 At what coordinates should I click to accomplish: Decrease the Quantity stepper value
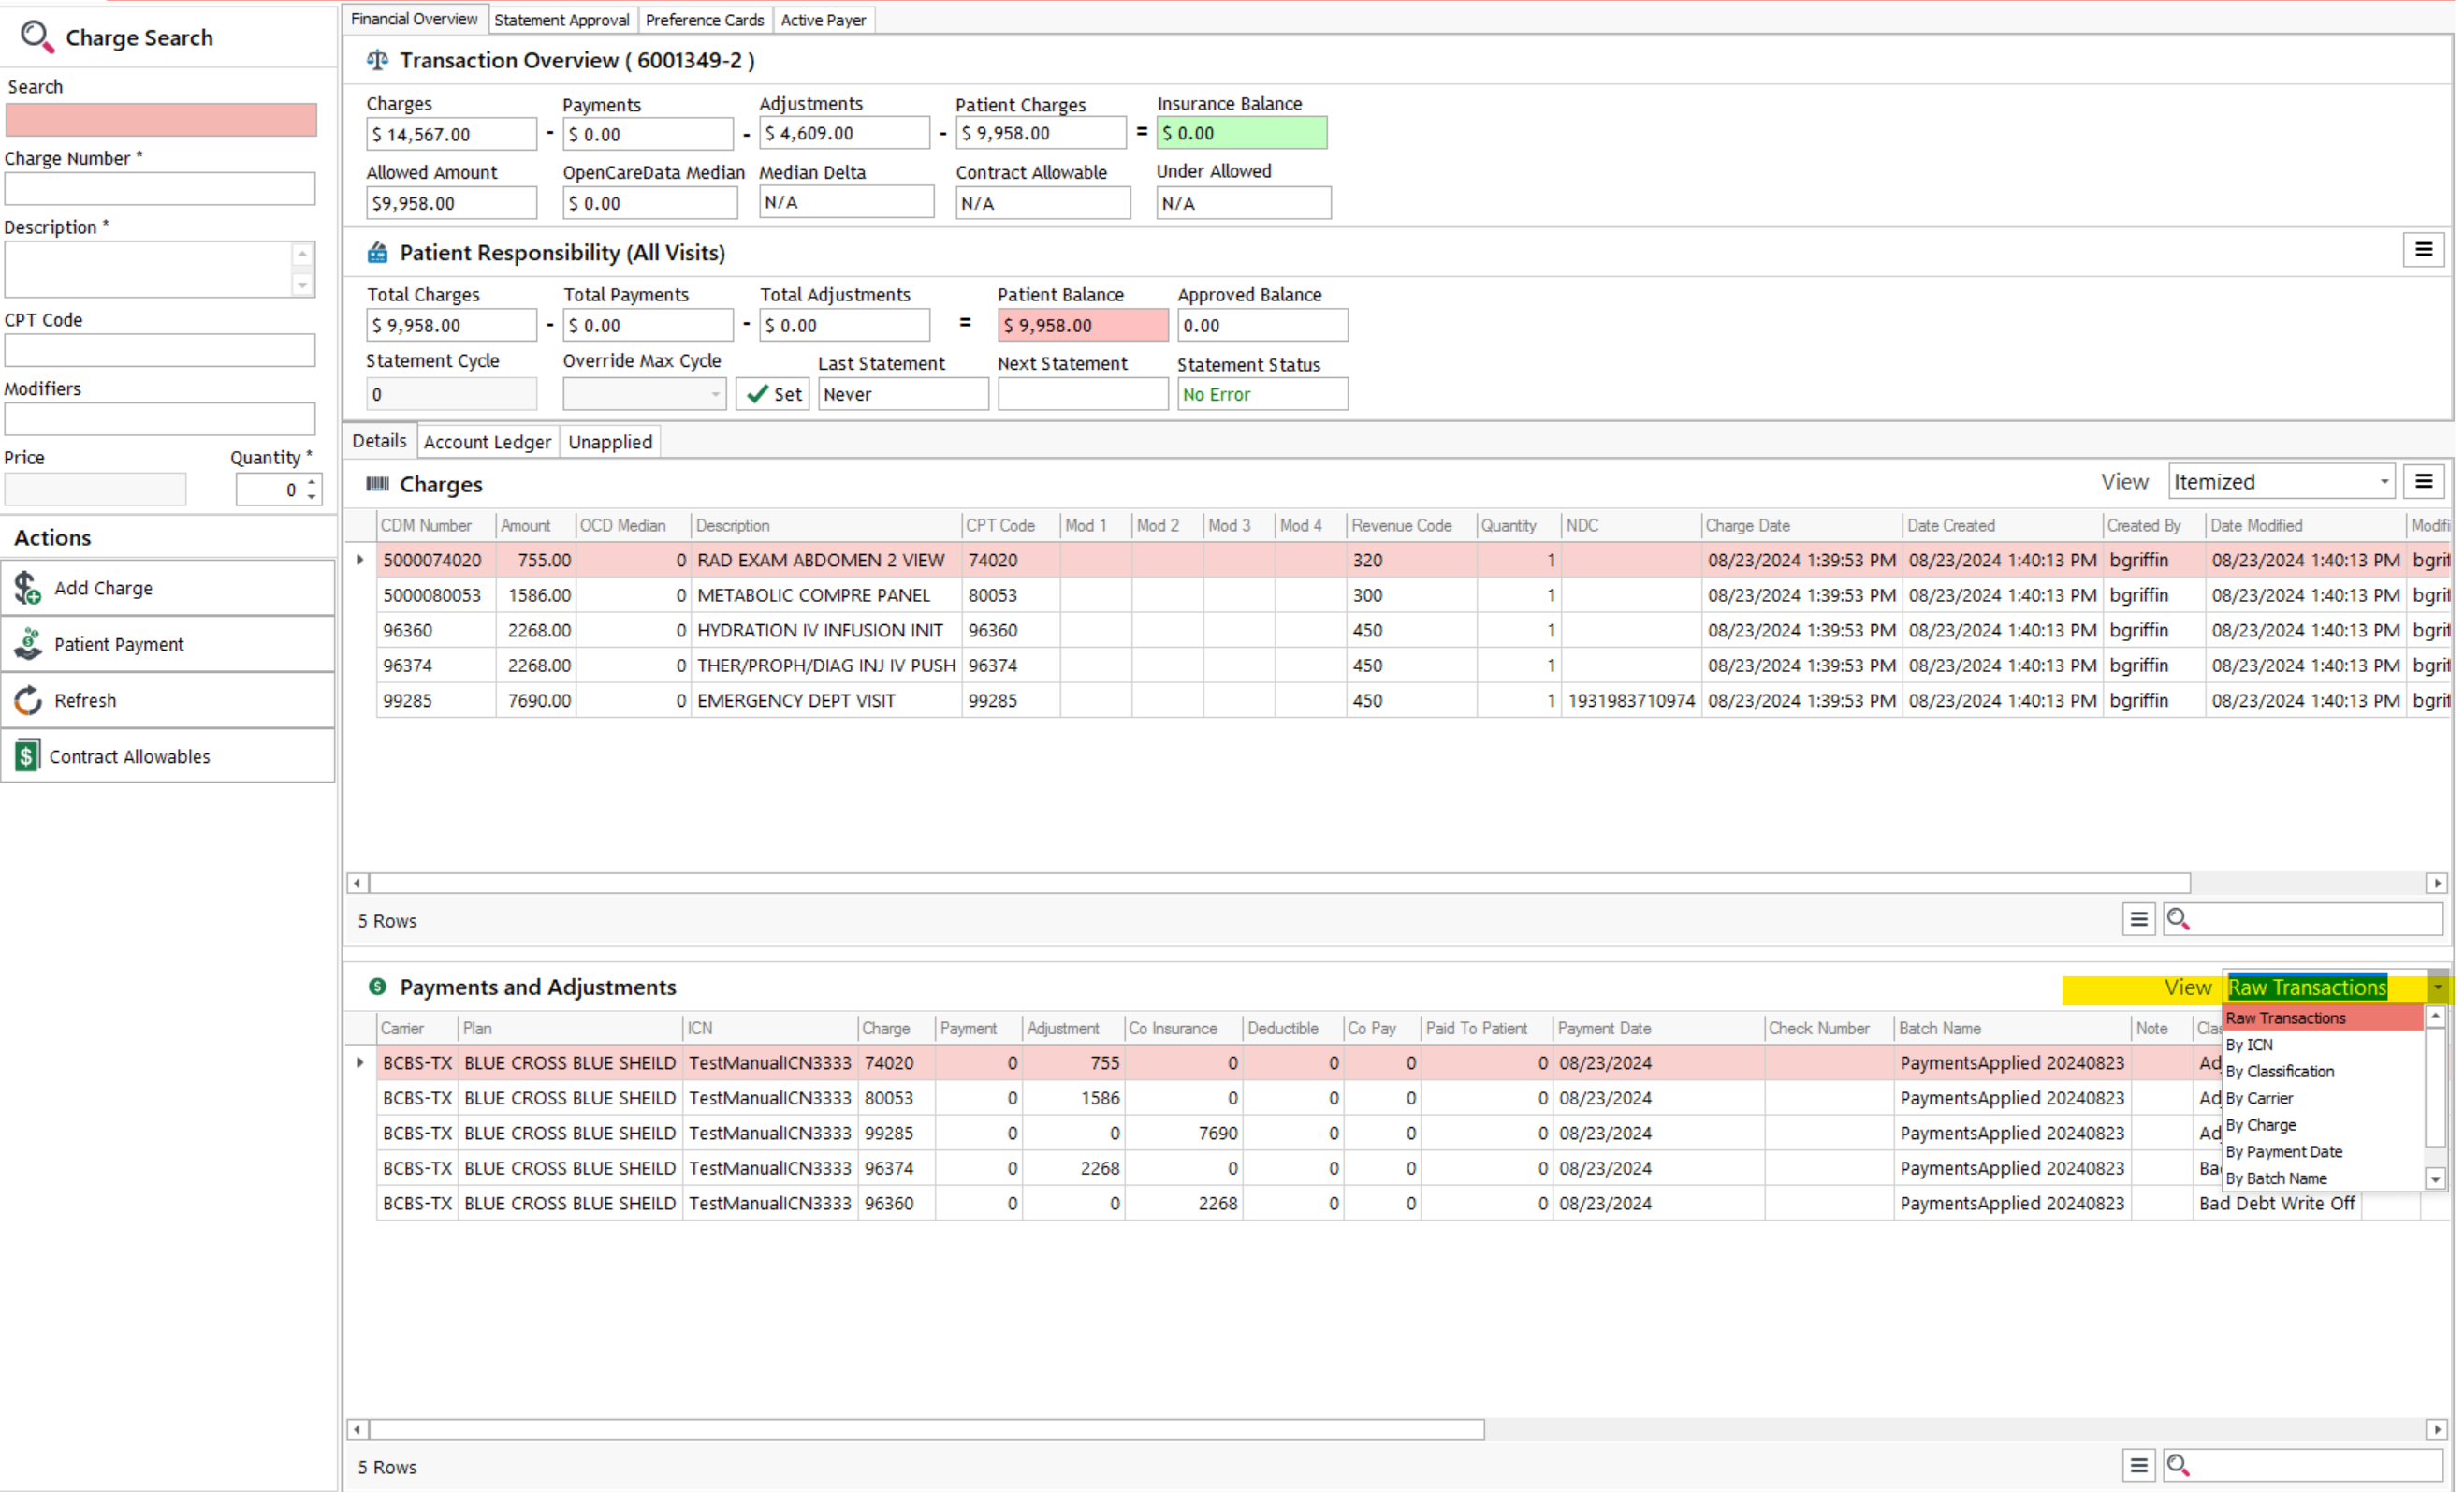coord(313,498)
